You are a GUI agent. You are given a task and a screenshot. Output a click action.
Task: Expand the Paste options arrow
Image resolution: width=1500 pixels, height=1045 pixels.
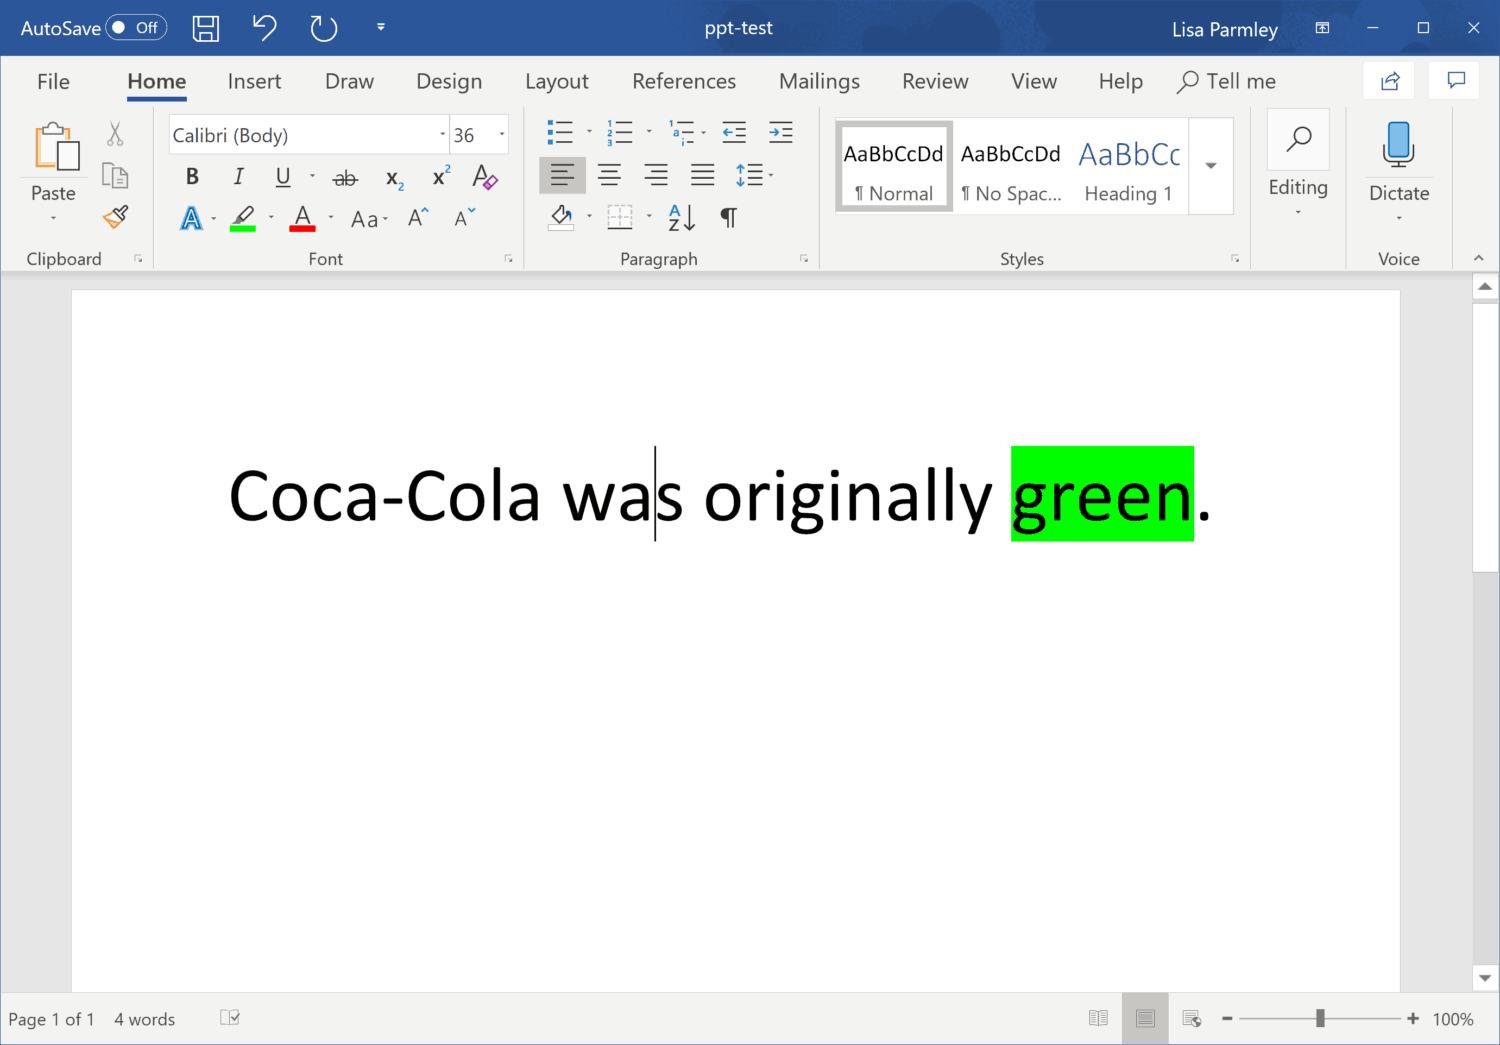pos(53,218)
